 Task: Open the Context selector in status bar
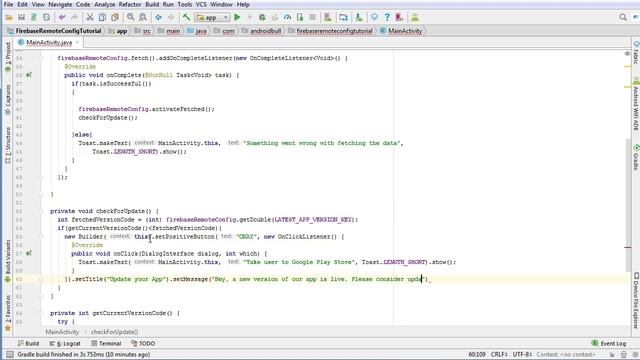[566, 354]
